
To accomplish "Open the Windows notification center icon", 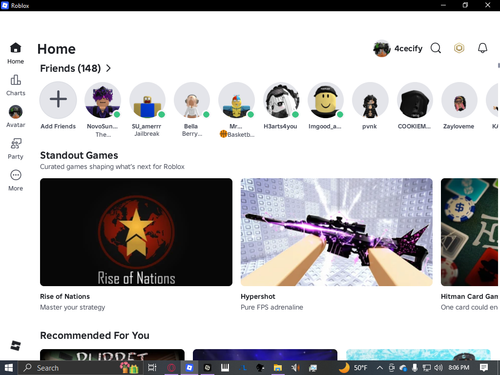I will (x=484, y=368).
